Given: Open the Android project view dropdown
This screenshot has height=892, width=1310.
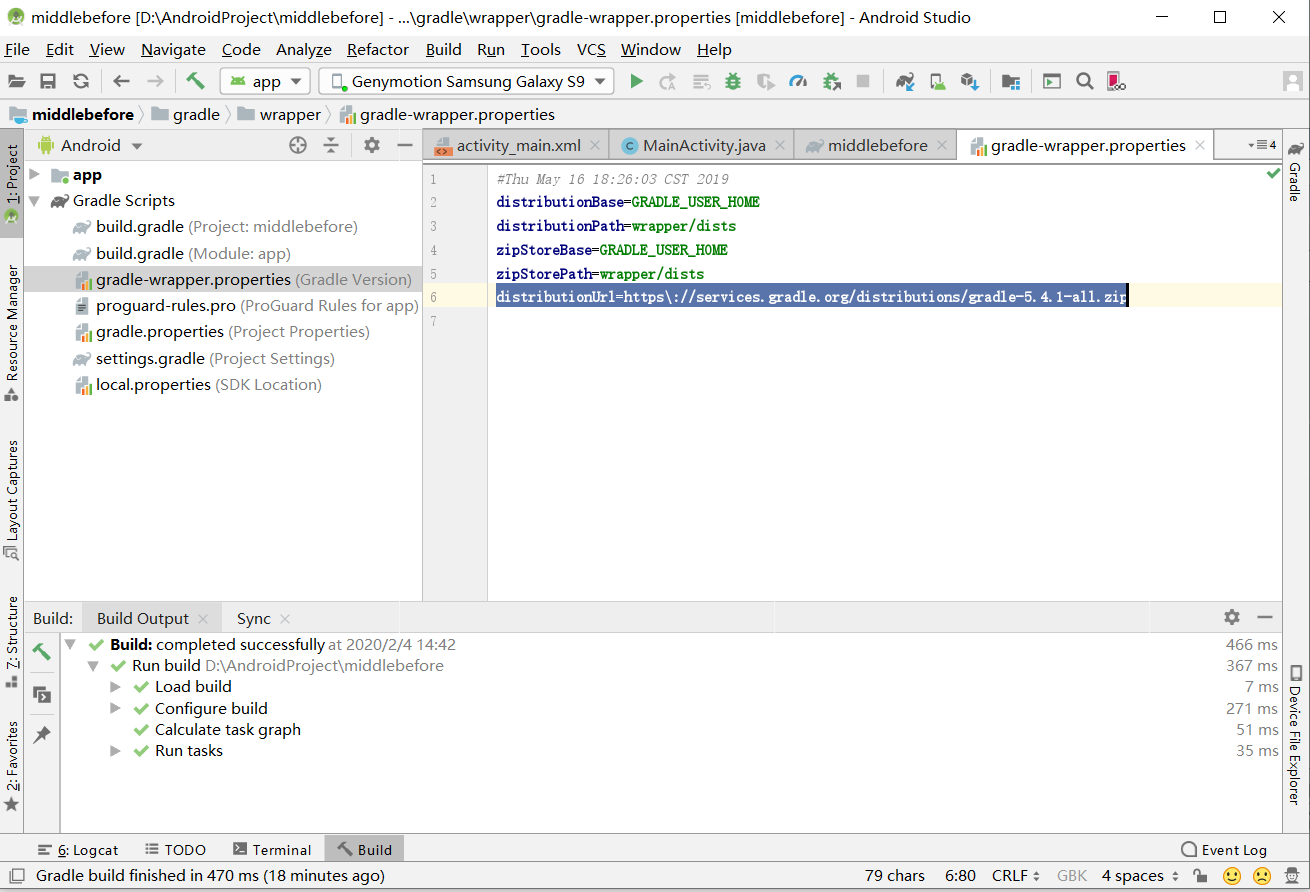Looking at the screenshot, I should click(x=90, y=145).
